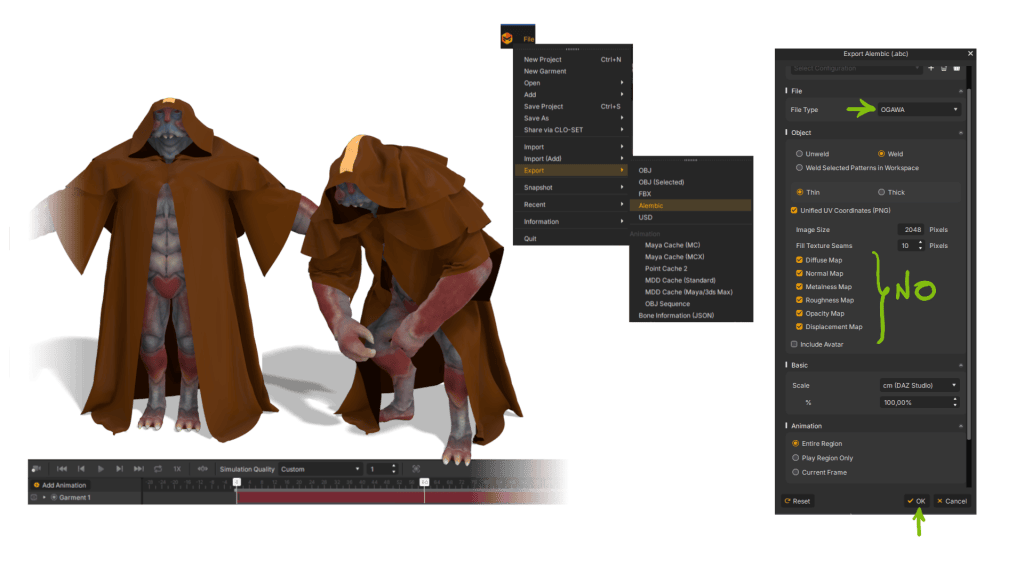The image size is (1024, 576).
Task: Click the focus frame icon in the timeline toolbar
Action: (416, 469)
